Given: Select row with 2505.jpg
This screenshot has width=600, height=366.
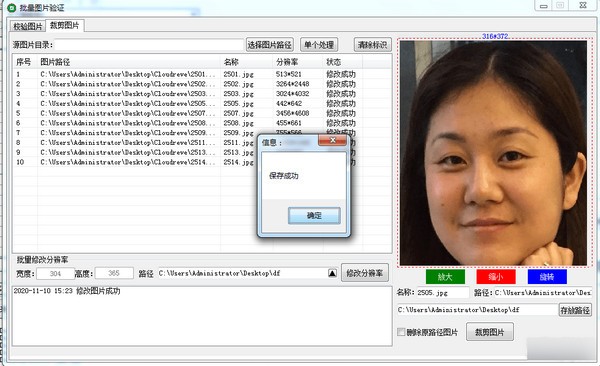Looking at the screenshot, I should tap(202, 103).
